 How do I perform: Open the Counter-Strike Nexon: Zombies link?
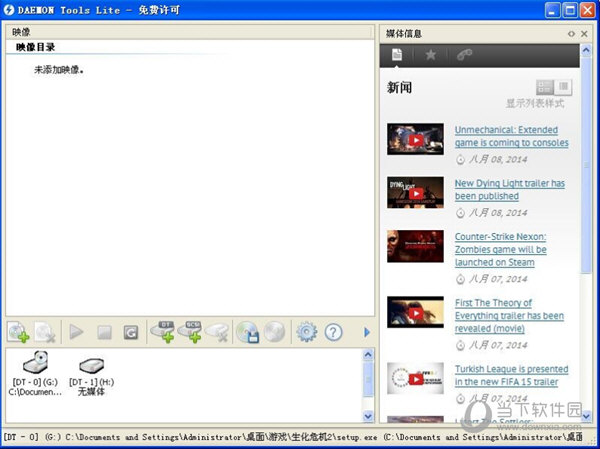point(501,250)
